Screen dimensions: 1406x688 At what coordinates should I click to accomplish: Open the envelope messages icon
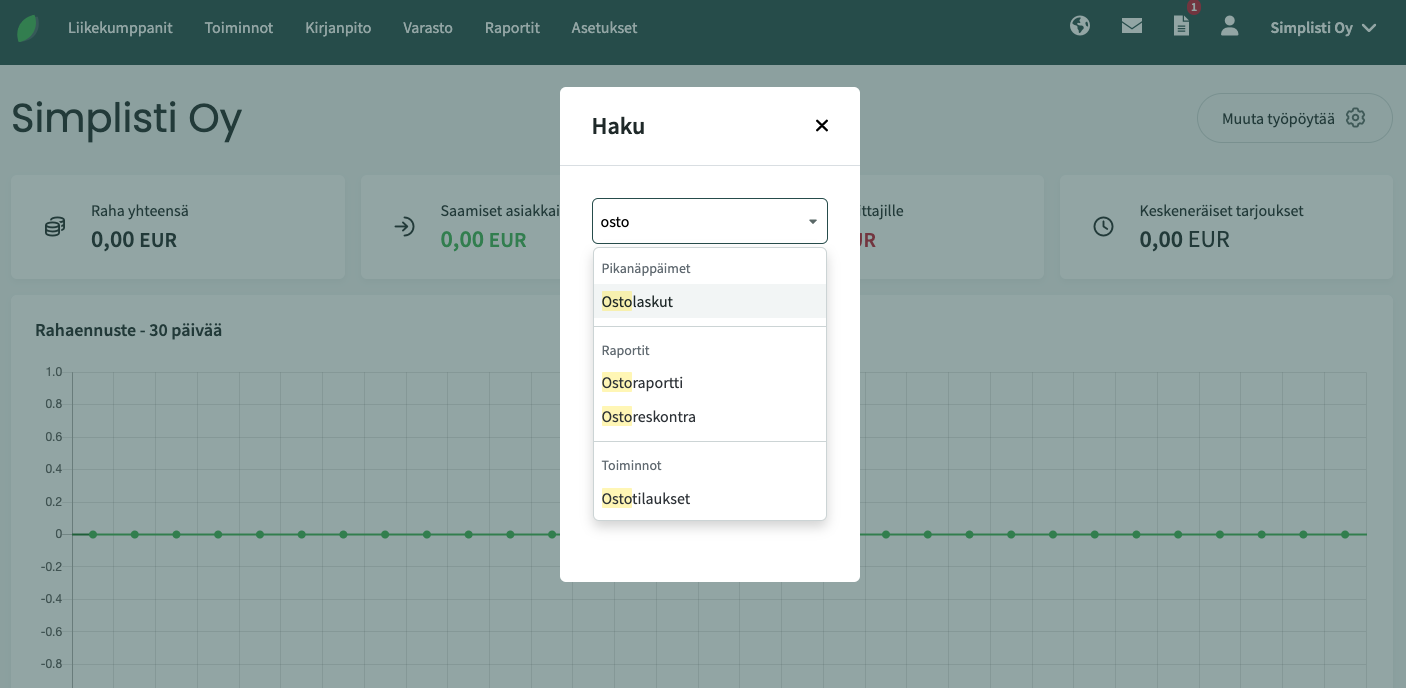[x=1132, y=26]
